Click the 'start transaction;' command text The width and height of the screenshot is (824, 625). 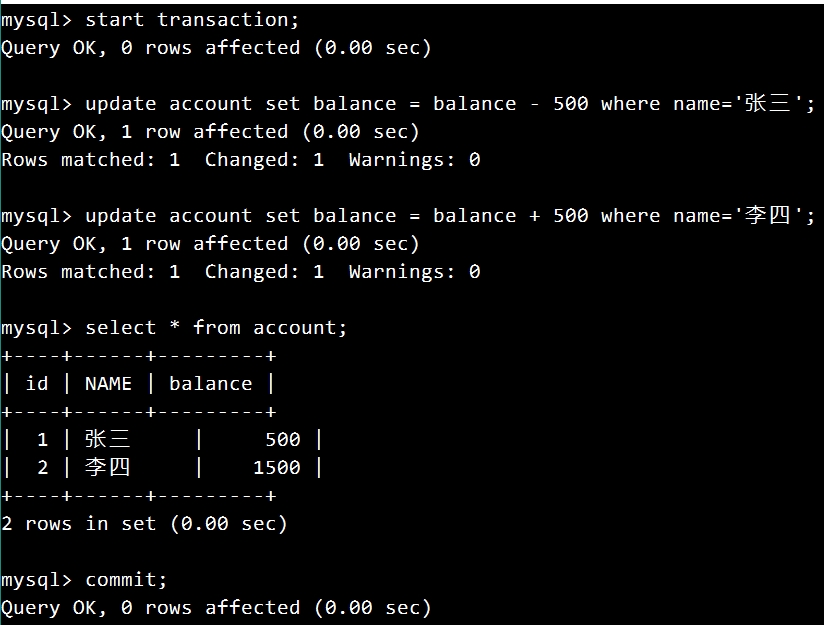point(192,20)
